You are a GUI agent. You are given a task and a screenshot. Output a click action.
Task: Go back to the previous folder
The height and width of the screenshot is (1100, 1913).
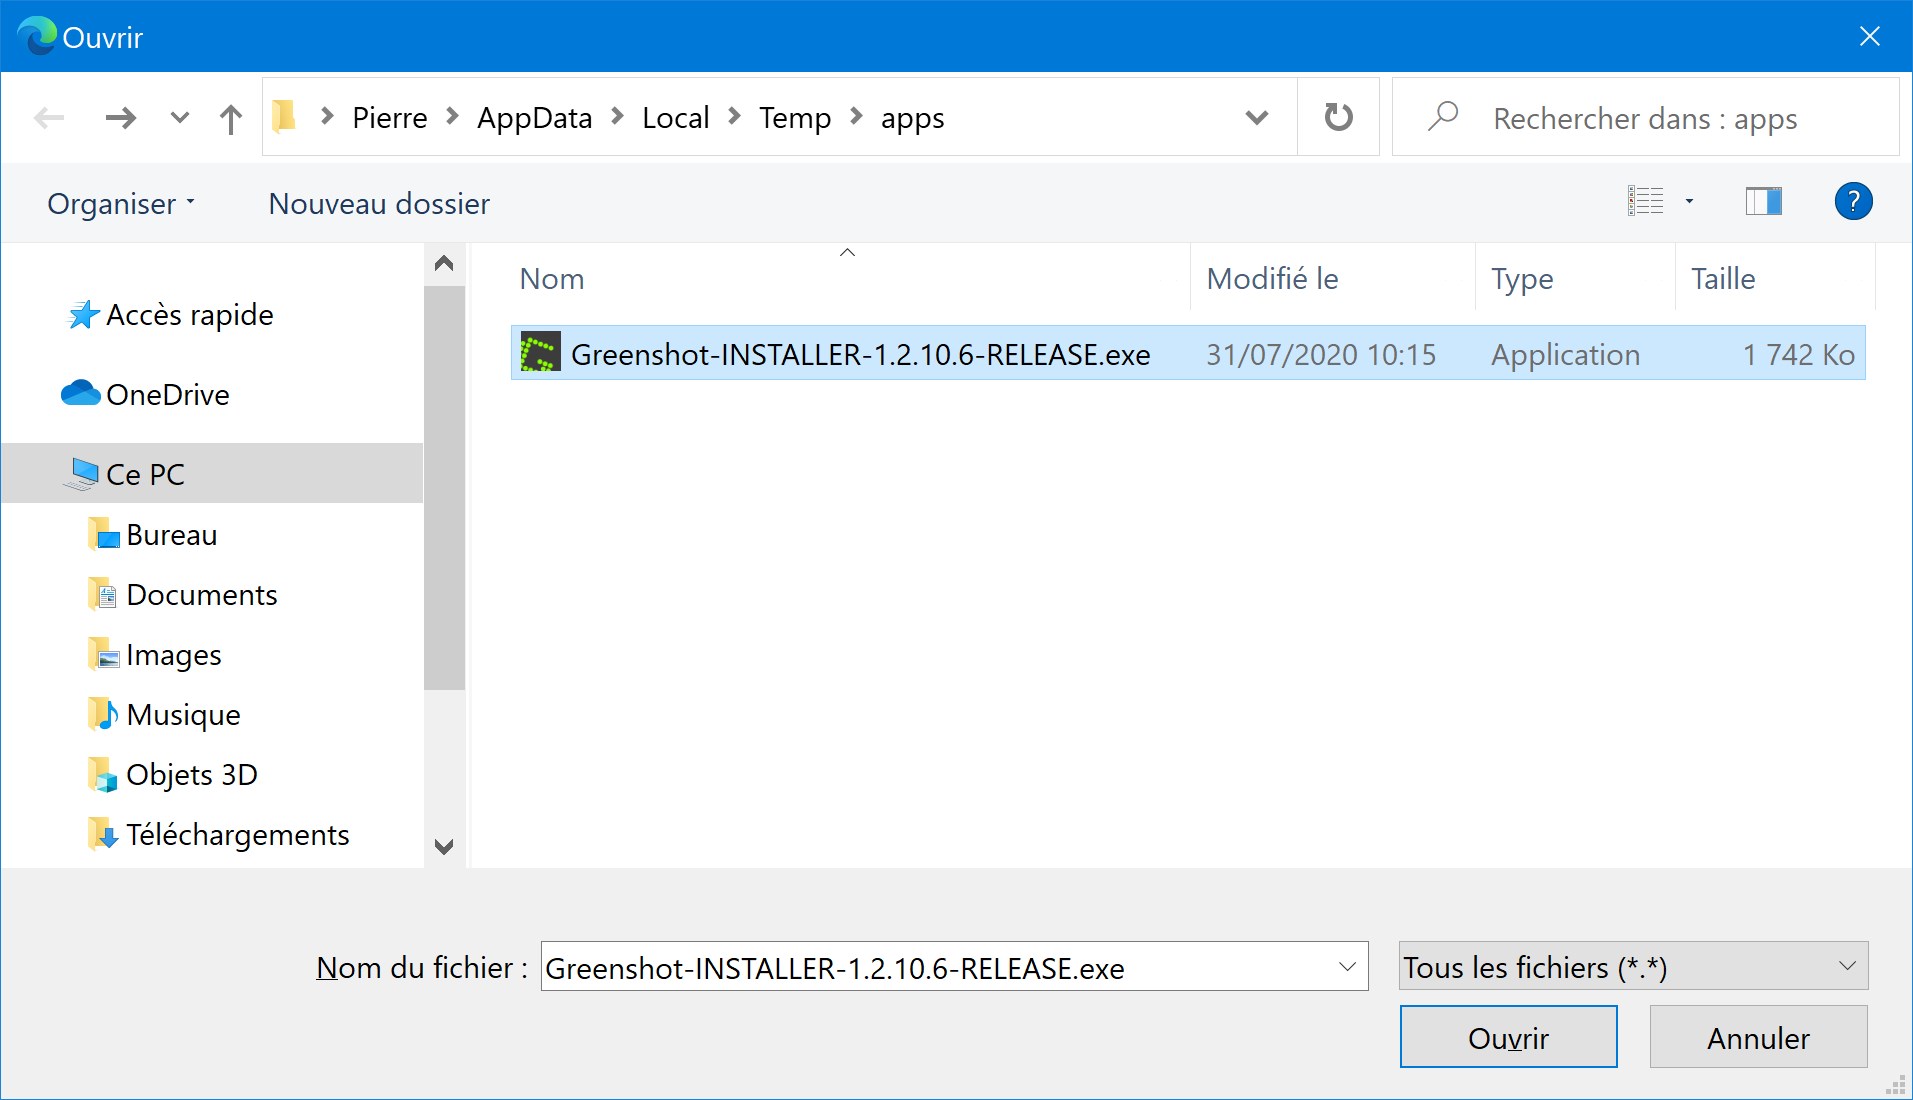pyautogui.click(x=49, y=118)
